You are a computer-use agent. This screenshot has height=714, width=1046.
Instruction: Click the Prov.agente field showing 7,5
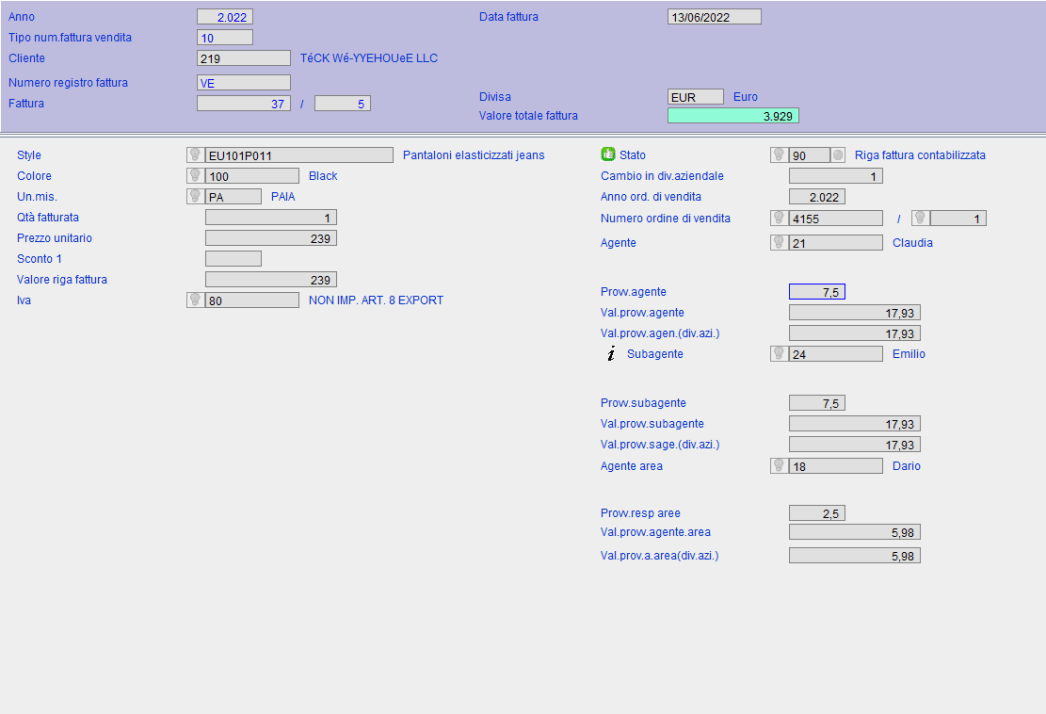817,292
